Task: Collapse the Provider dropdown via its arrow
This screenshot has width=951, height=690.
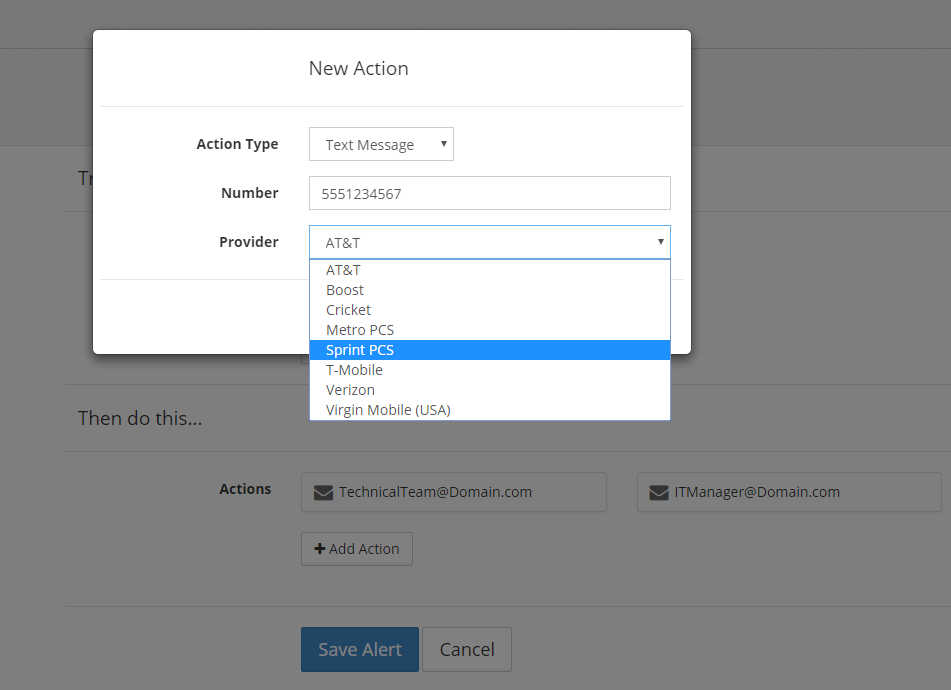Action: [660, 242]
